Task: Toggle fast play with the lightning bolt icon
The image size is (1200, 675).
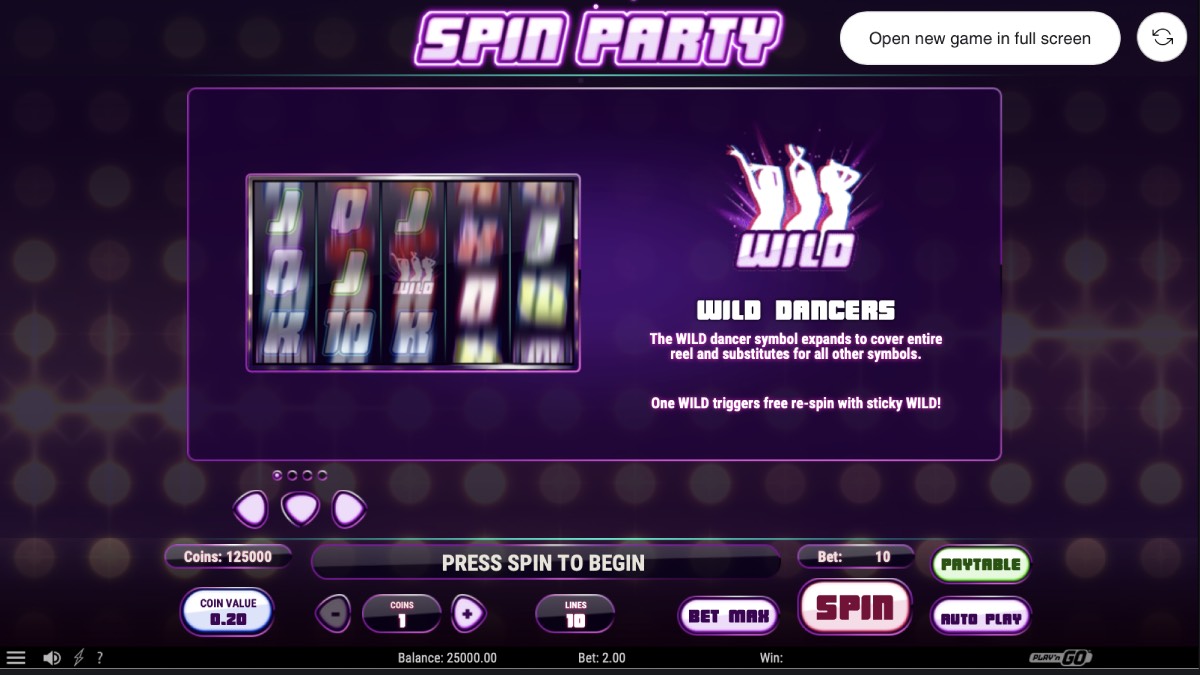Action: coord(79,658)
